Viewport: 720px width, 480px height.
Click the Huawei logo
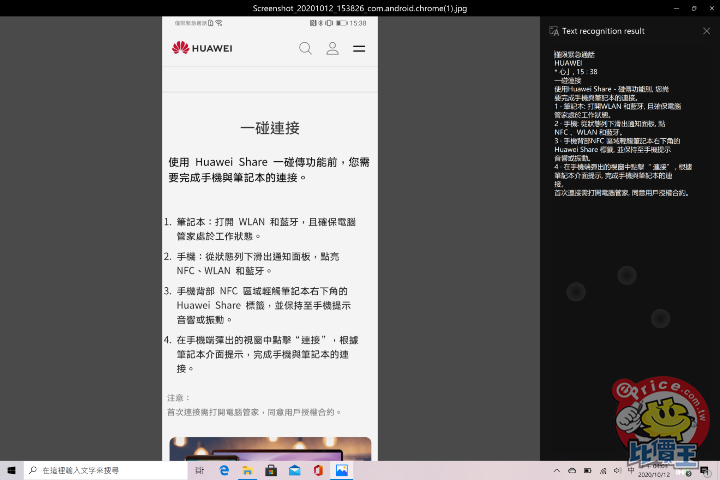coord(202,48)
